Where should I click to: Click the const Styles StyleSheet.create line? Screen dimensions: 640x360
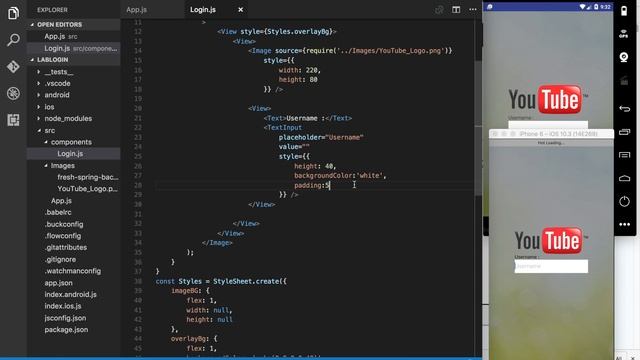tap(221, 281)
